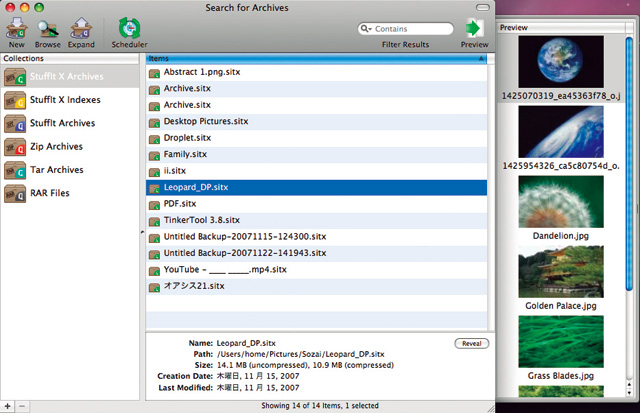The width and height of the screenshot is (640, 413).
Task: Select Untitled Backup-20071115-124300.sitx
Action: (245, 237)
